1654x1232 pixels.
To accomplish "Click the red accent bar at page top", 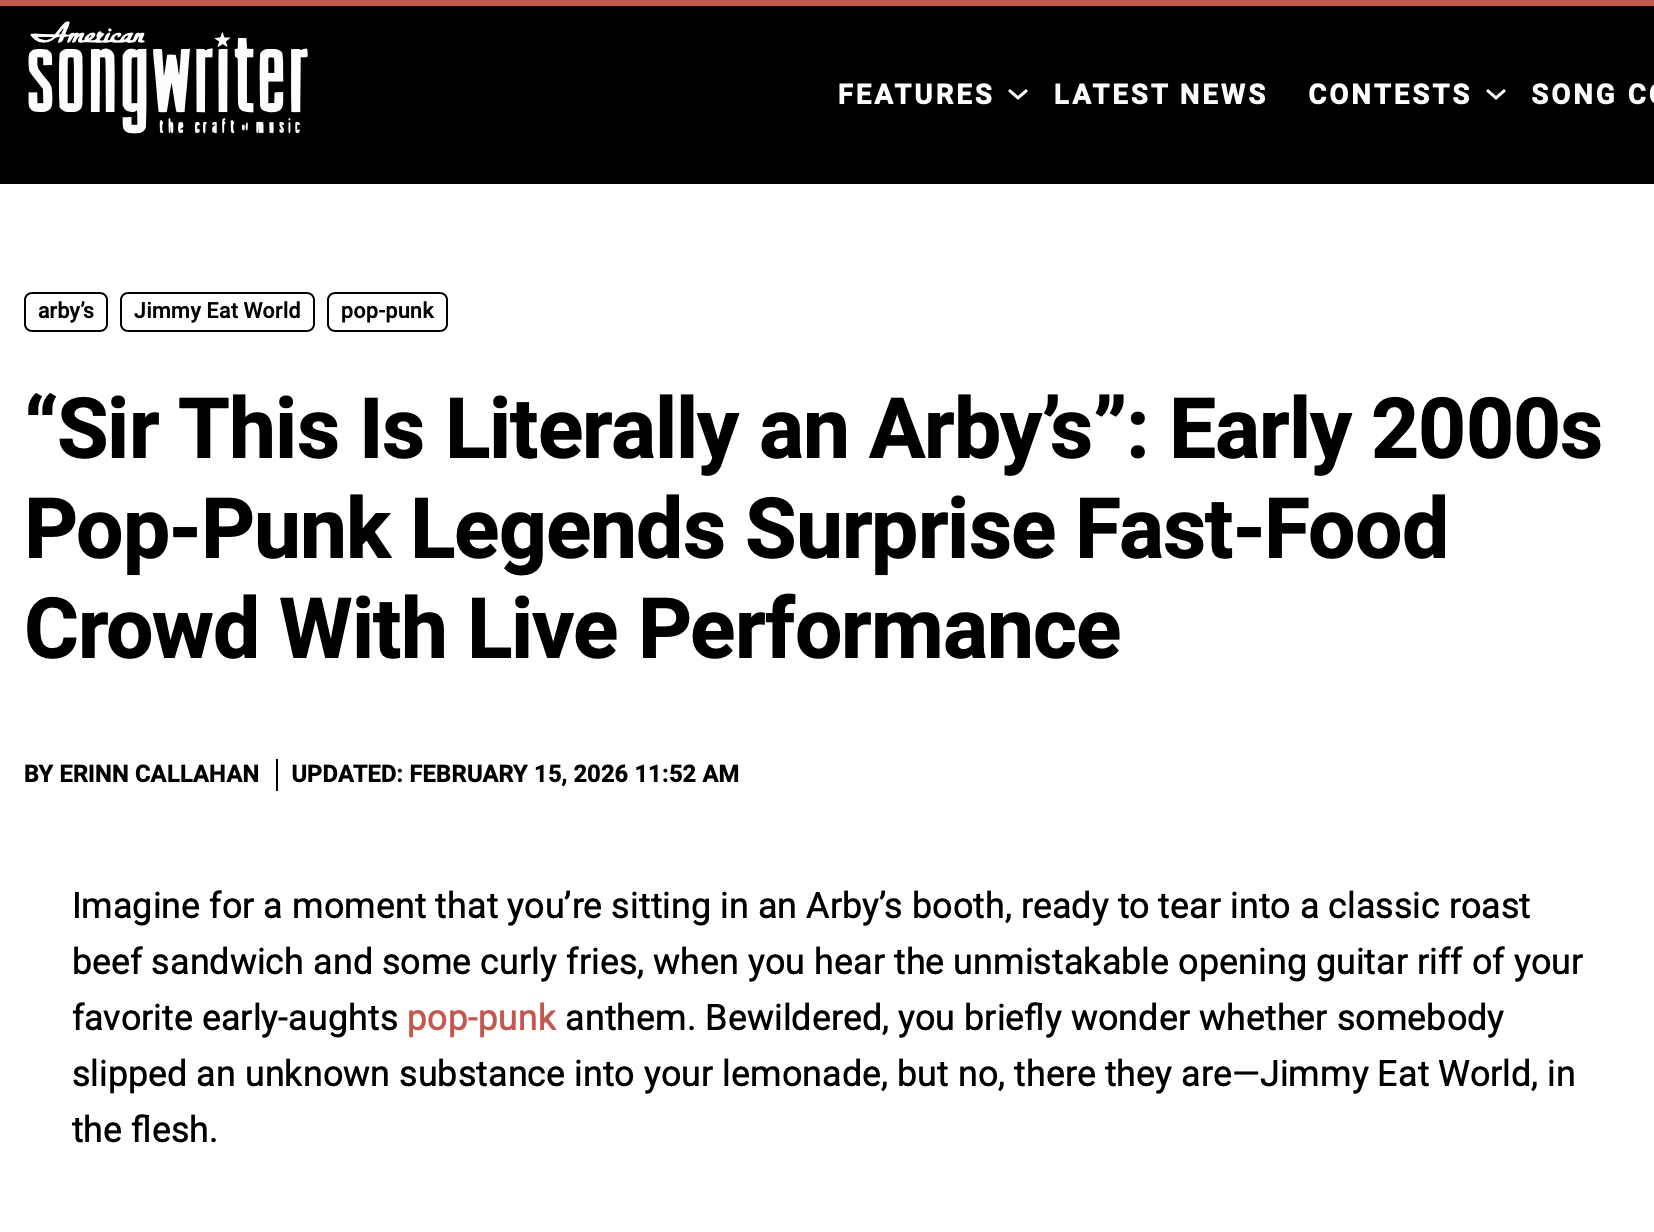I will (x=827, y=3).
